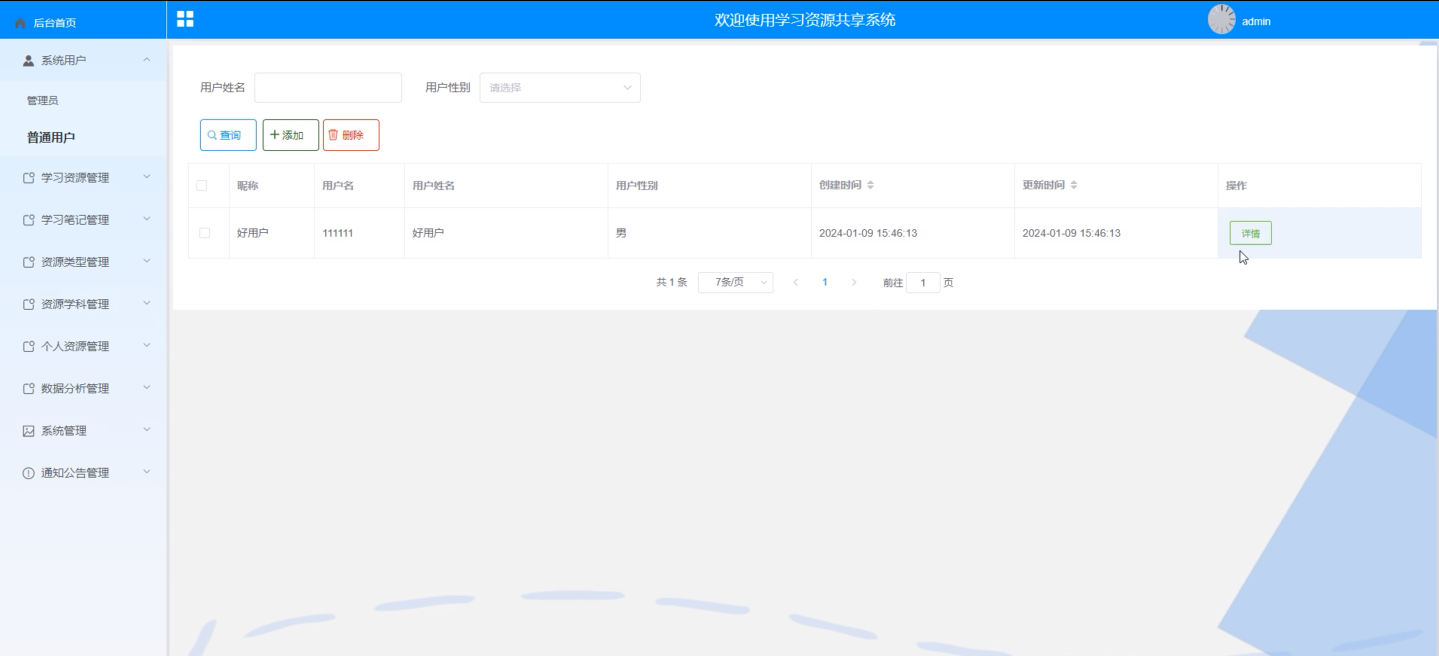
Task: Open the 学习资源管理 menu label
Action: point(75,178)
